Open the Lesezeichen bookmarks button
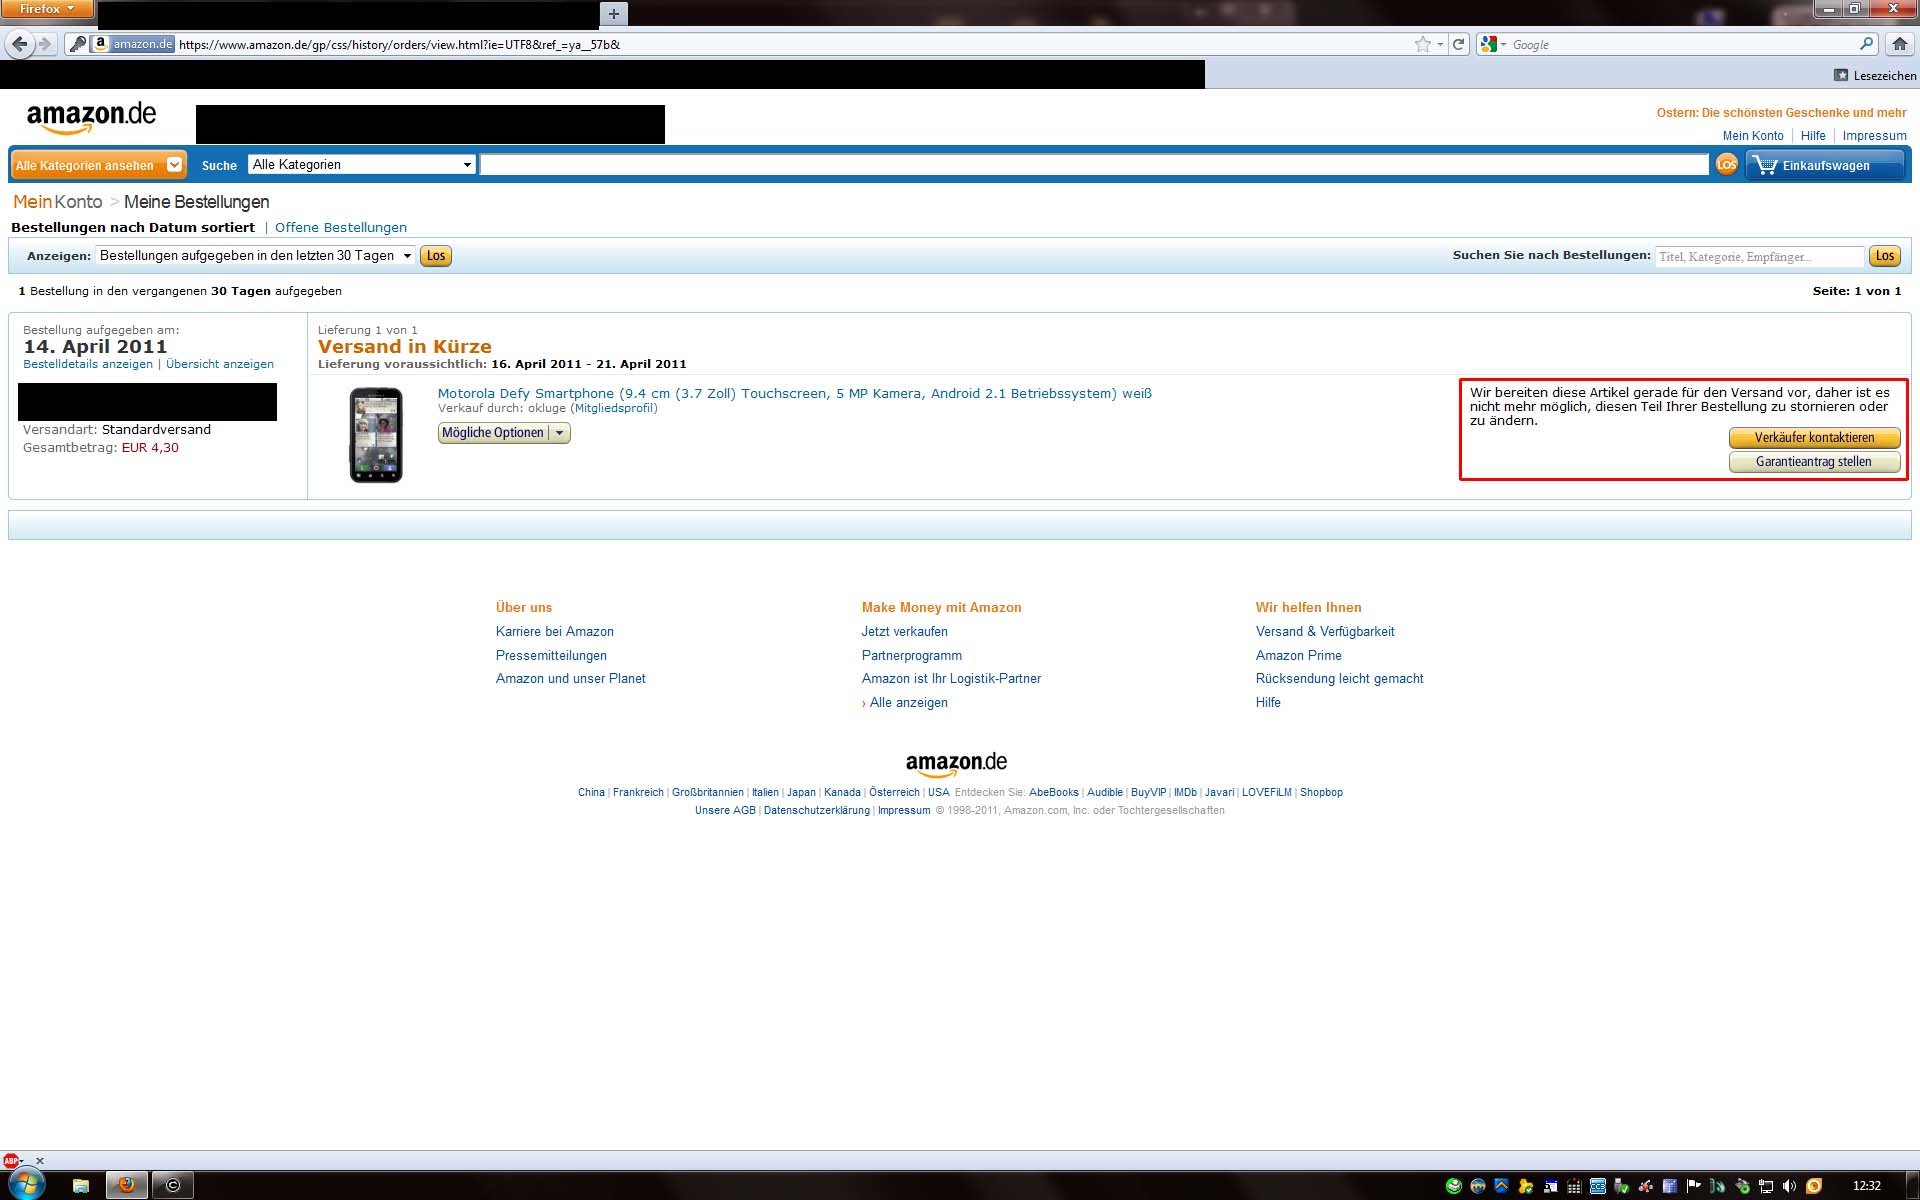Screen dimensions: 1920x1200 1875,75
